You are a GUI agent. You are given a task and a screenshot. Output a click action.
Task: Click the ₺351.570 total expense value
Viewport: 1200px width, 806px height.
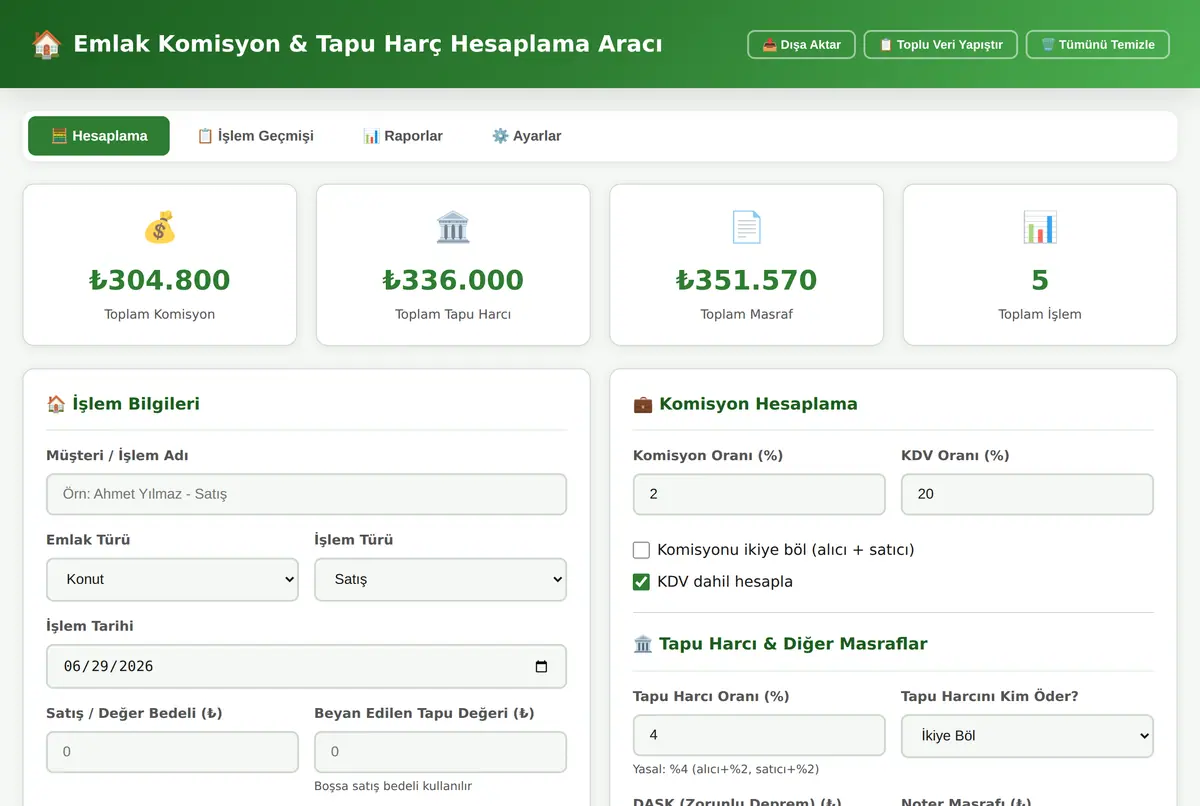(x=747, y=280)
